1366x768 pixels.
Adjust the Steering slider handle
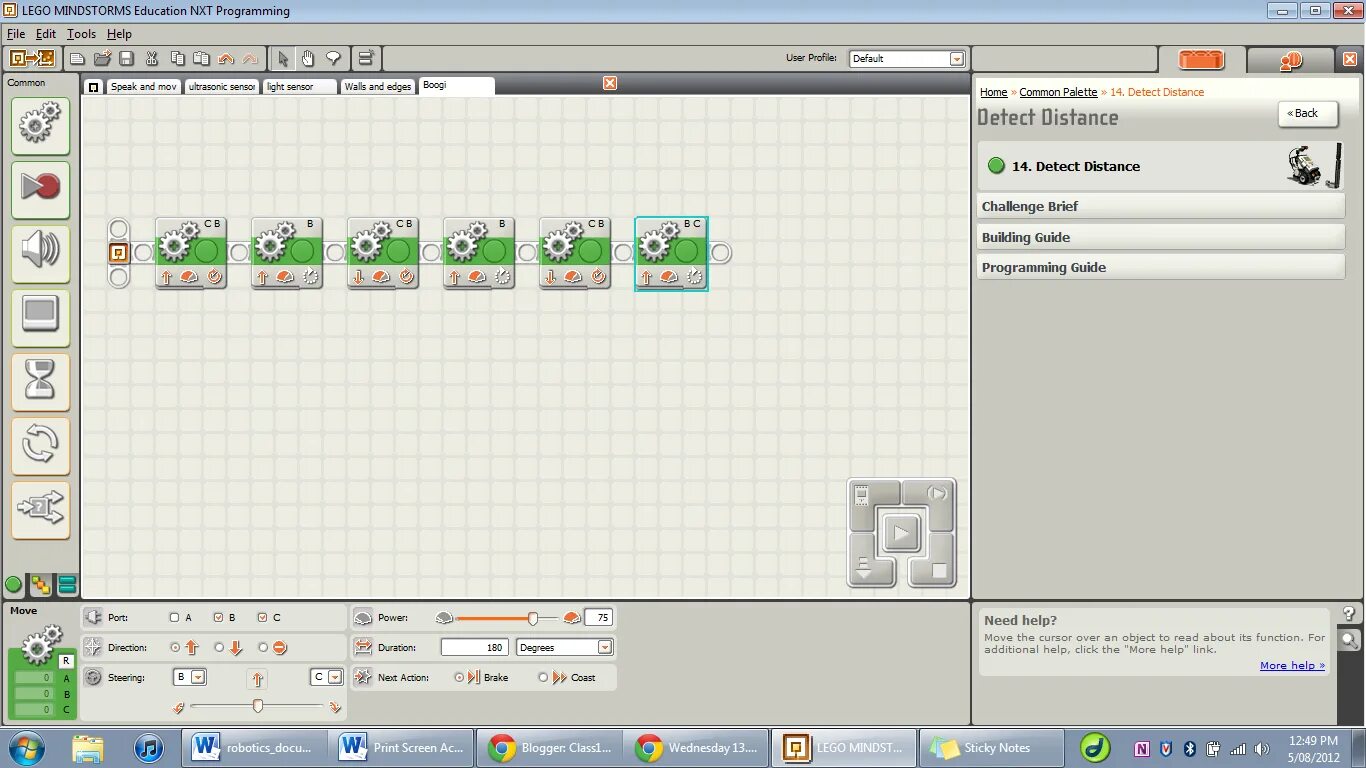pyautogui.click(x=258, y=706)
